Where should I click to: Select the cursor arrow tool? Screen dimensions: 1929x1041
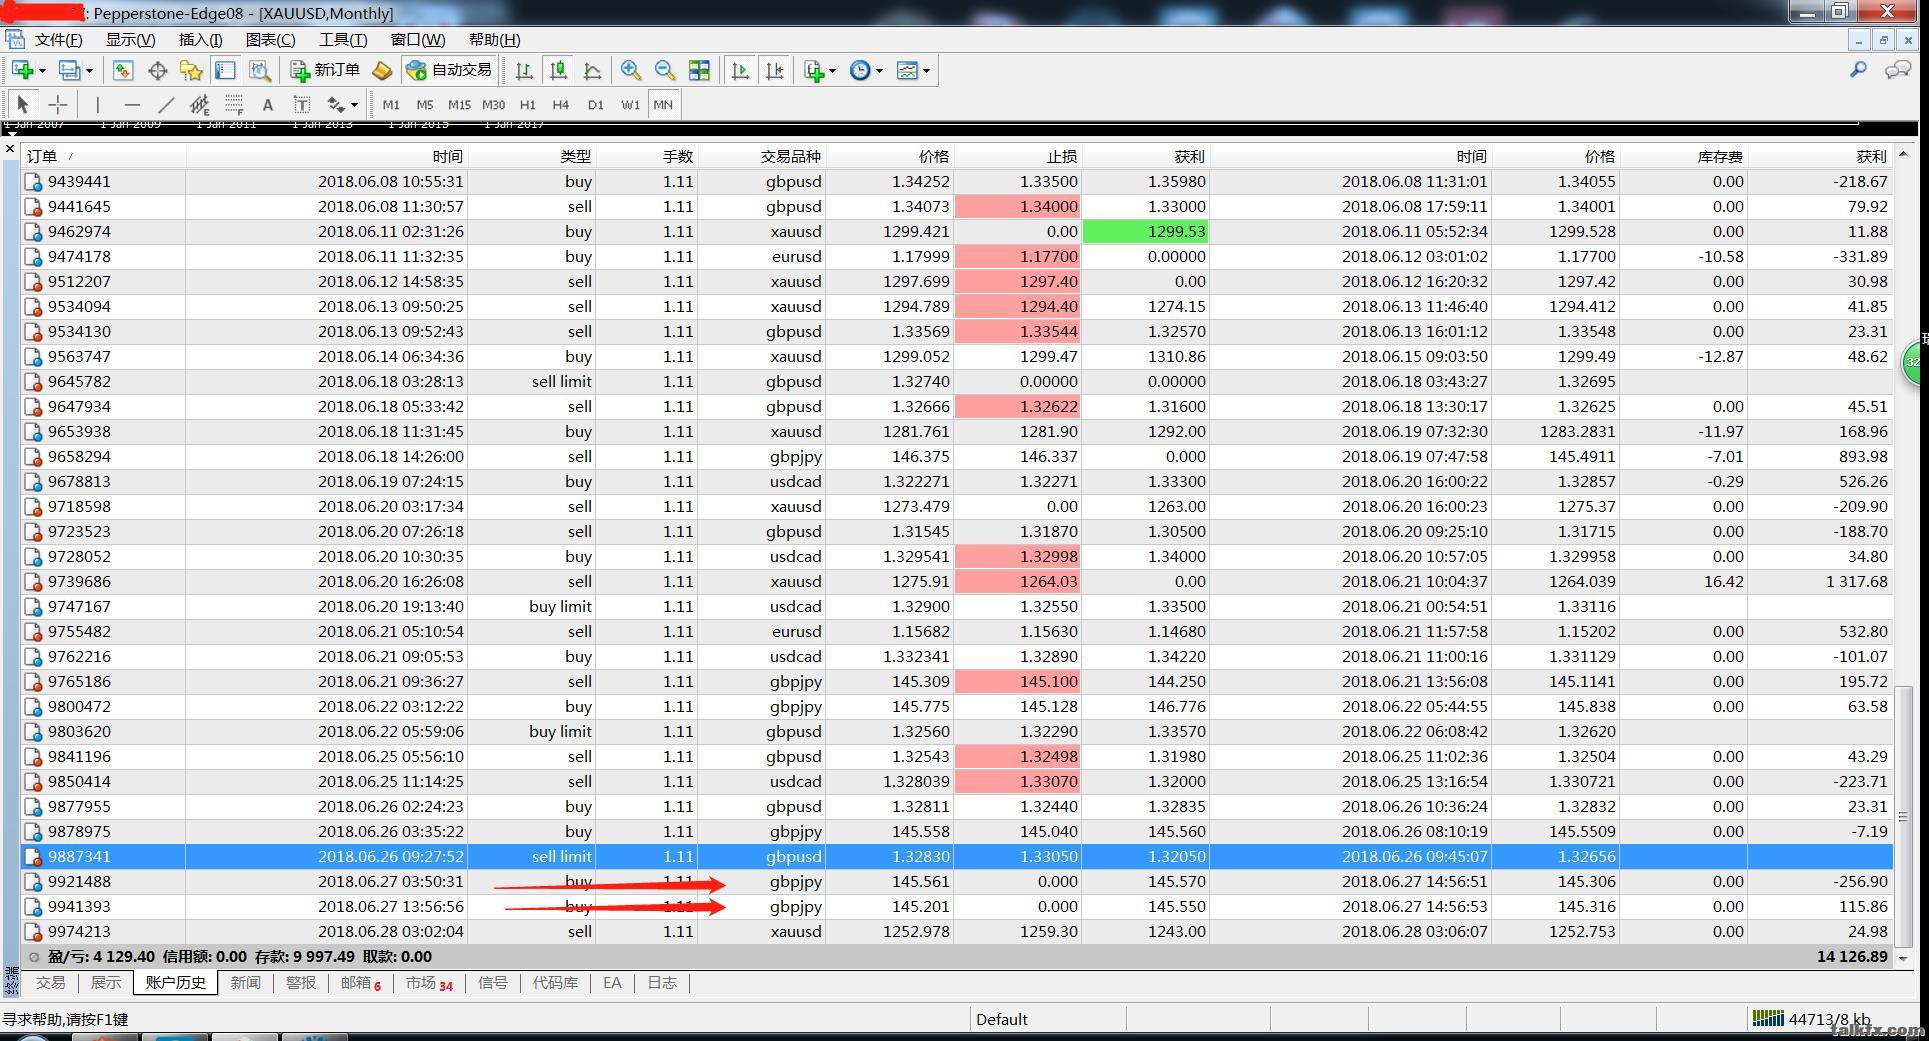click(x=23, y=104)
